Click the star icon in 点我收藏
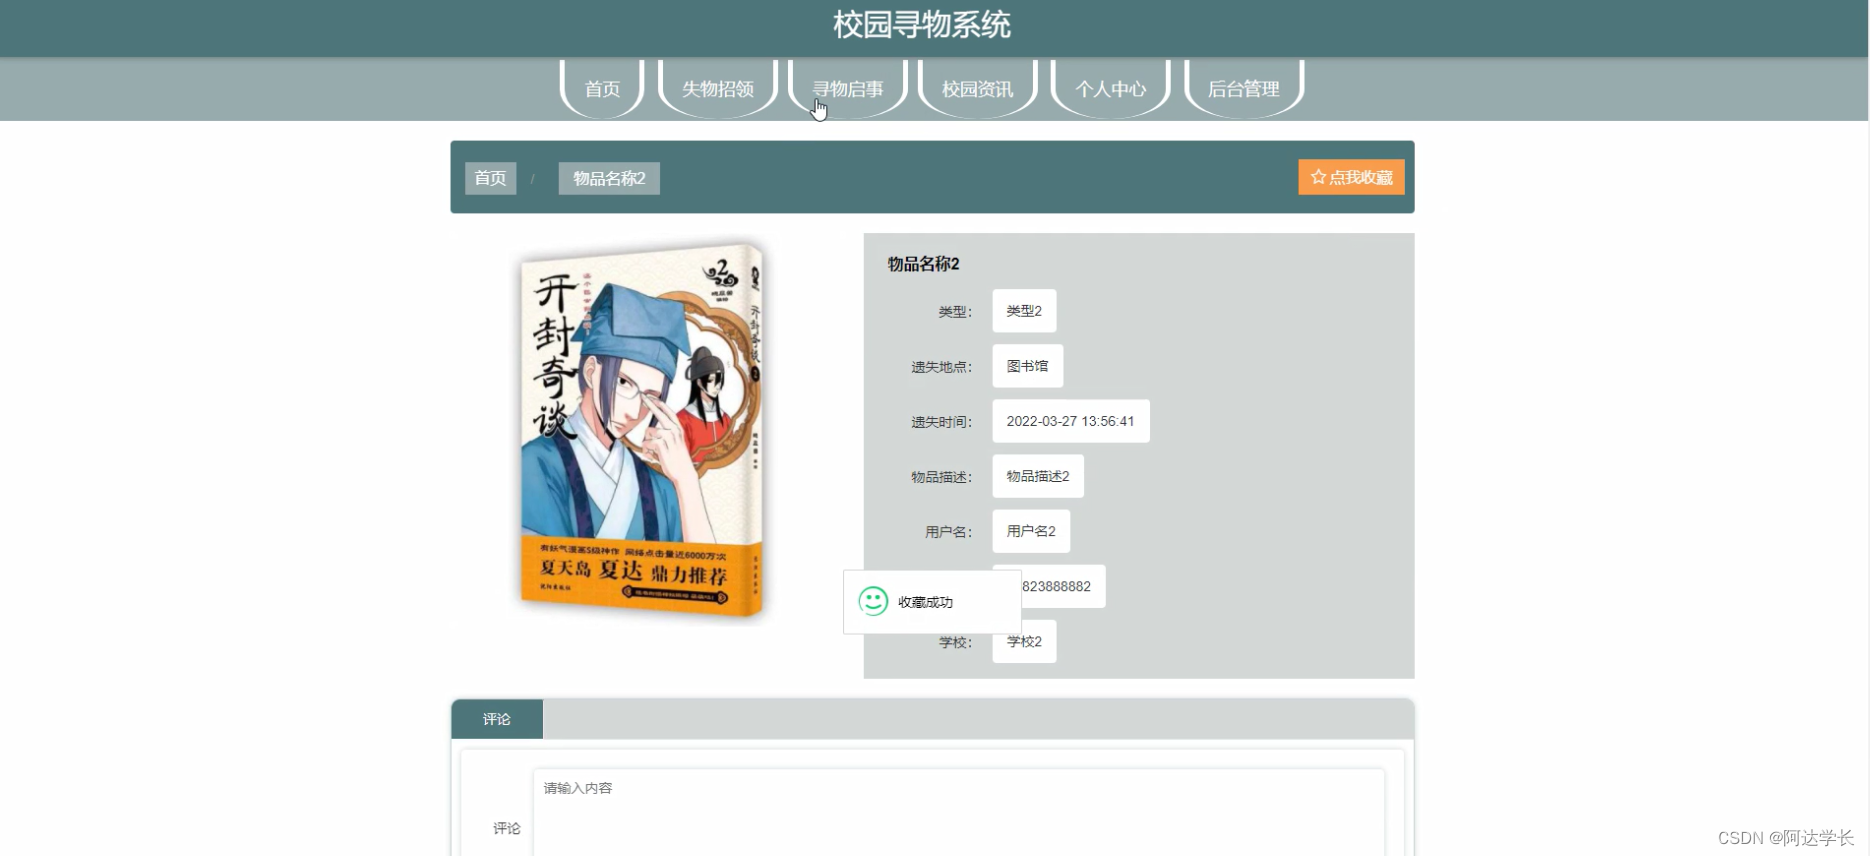Image resolution: width=1870 pixels, height=856 pixels. tap(1318, 177)
